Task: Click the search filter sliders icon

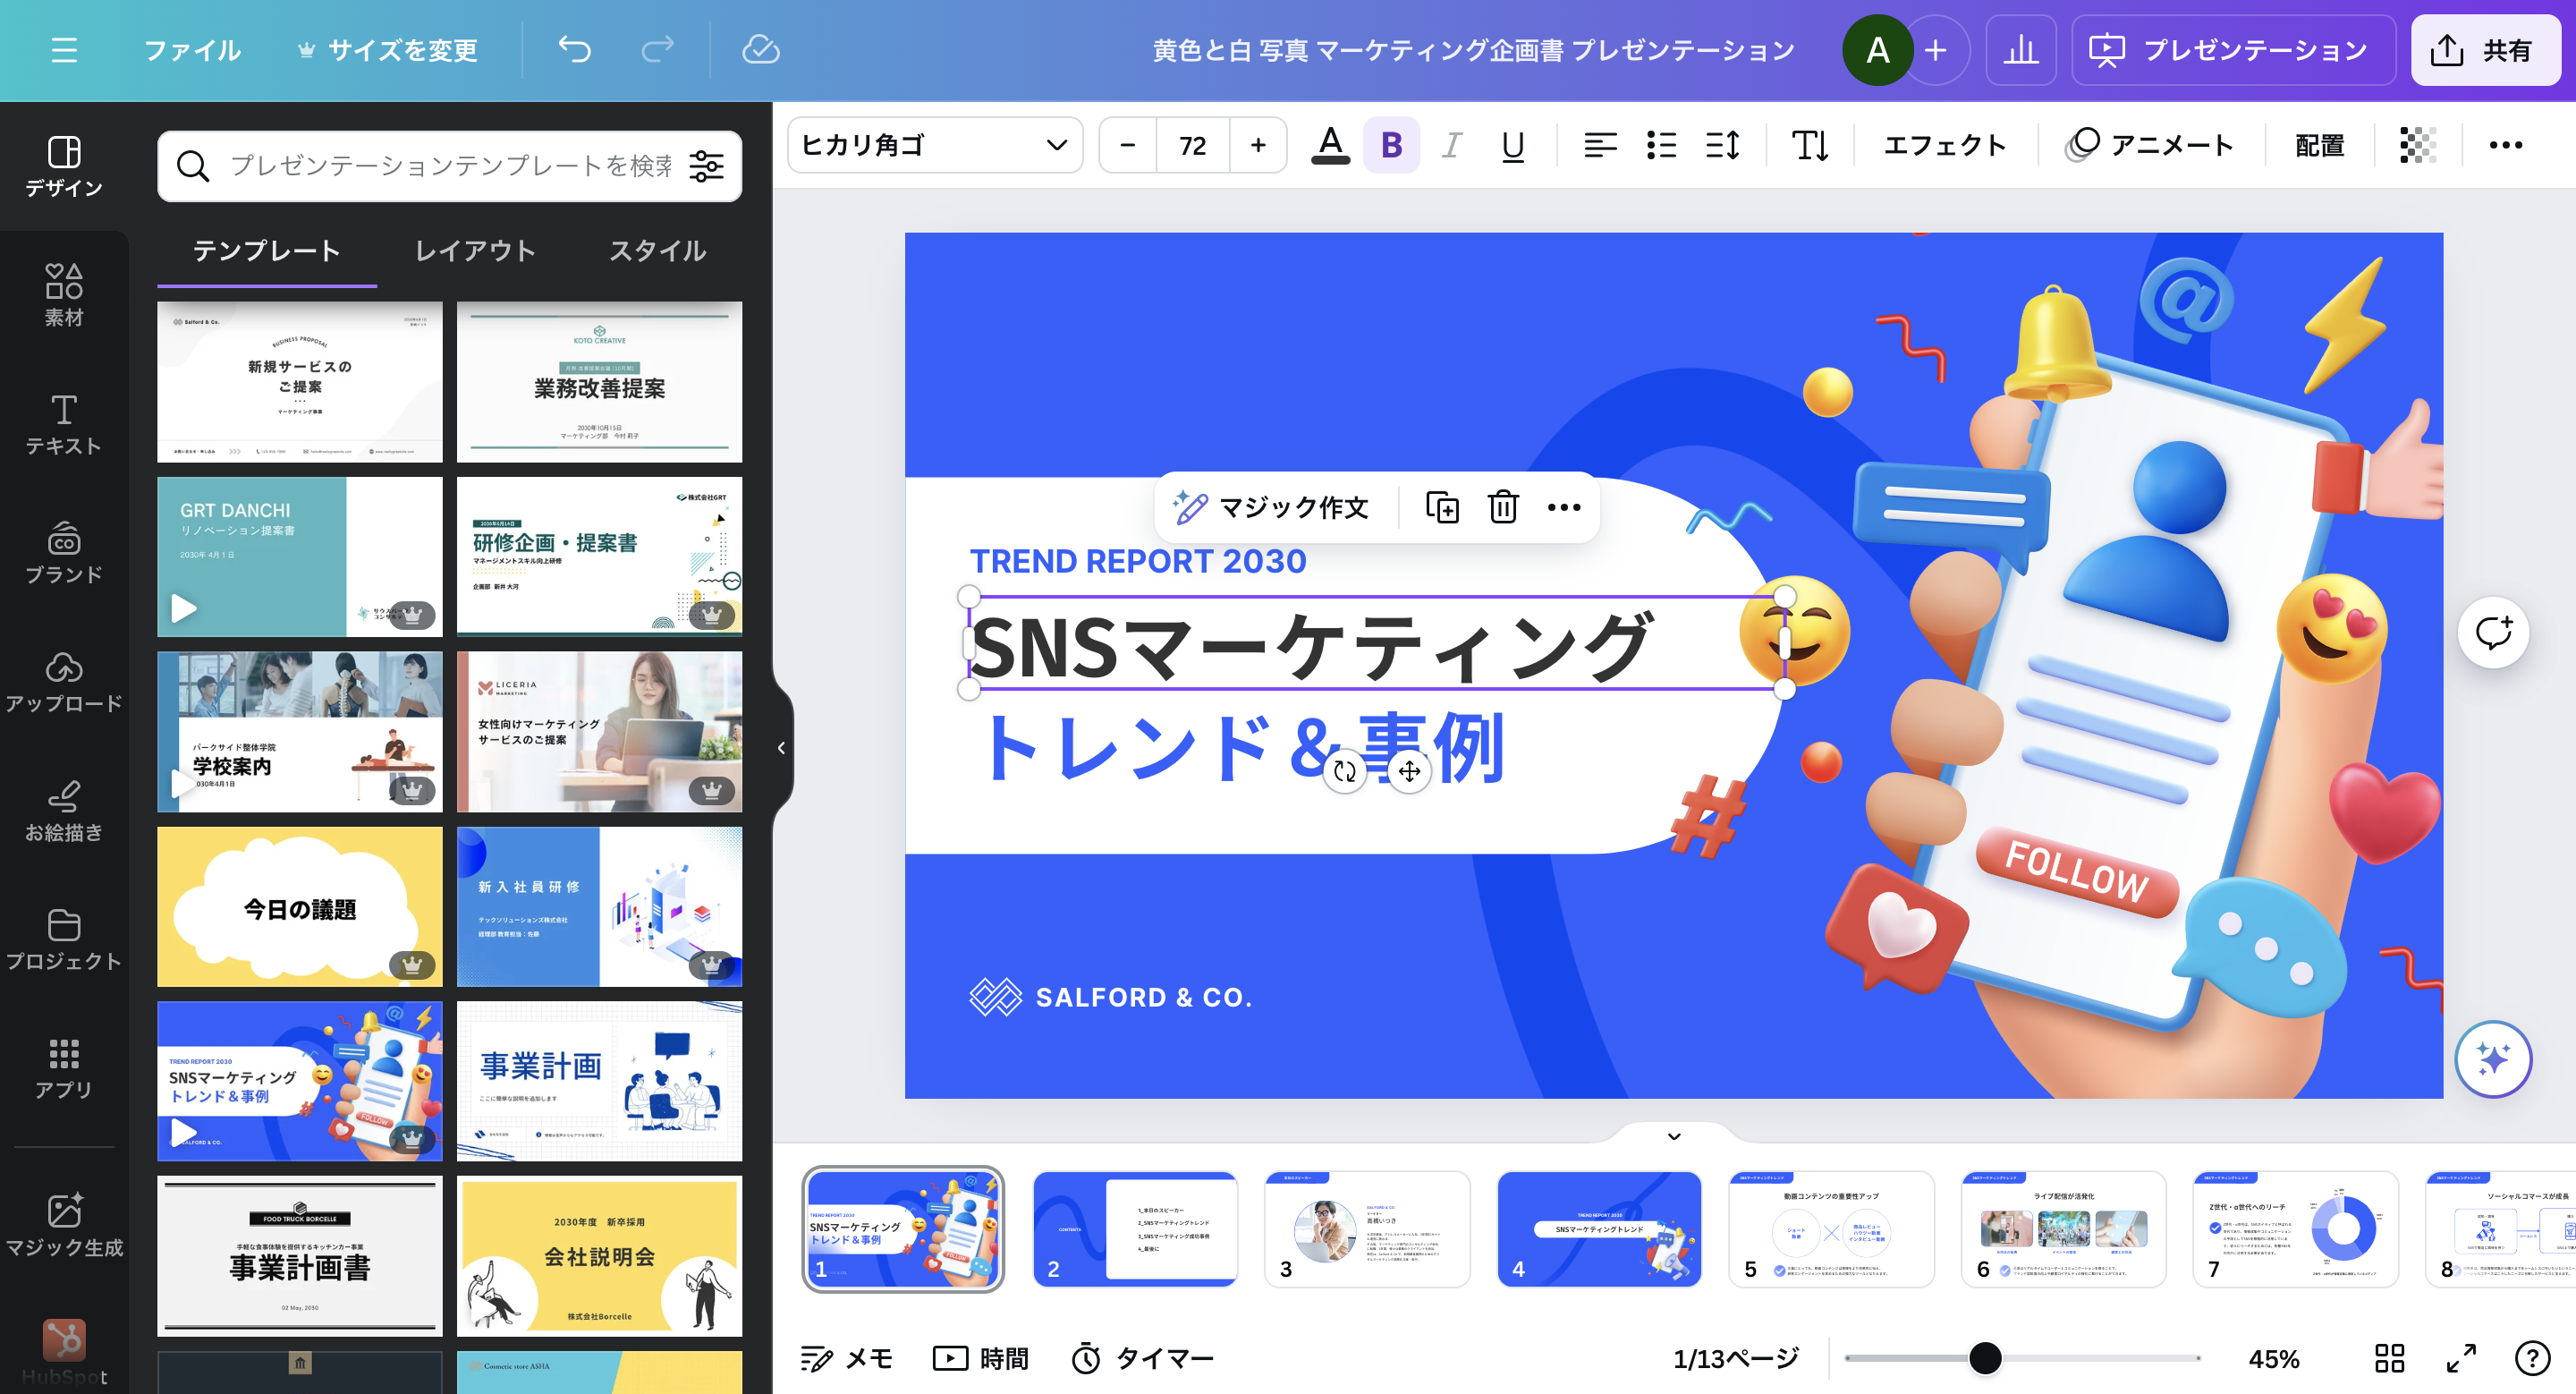Action: tap(706, 166)
